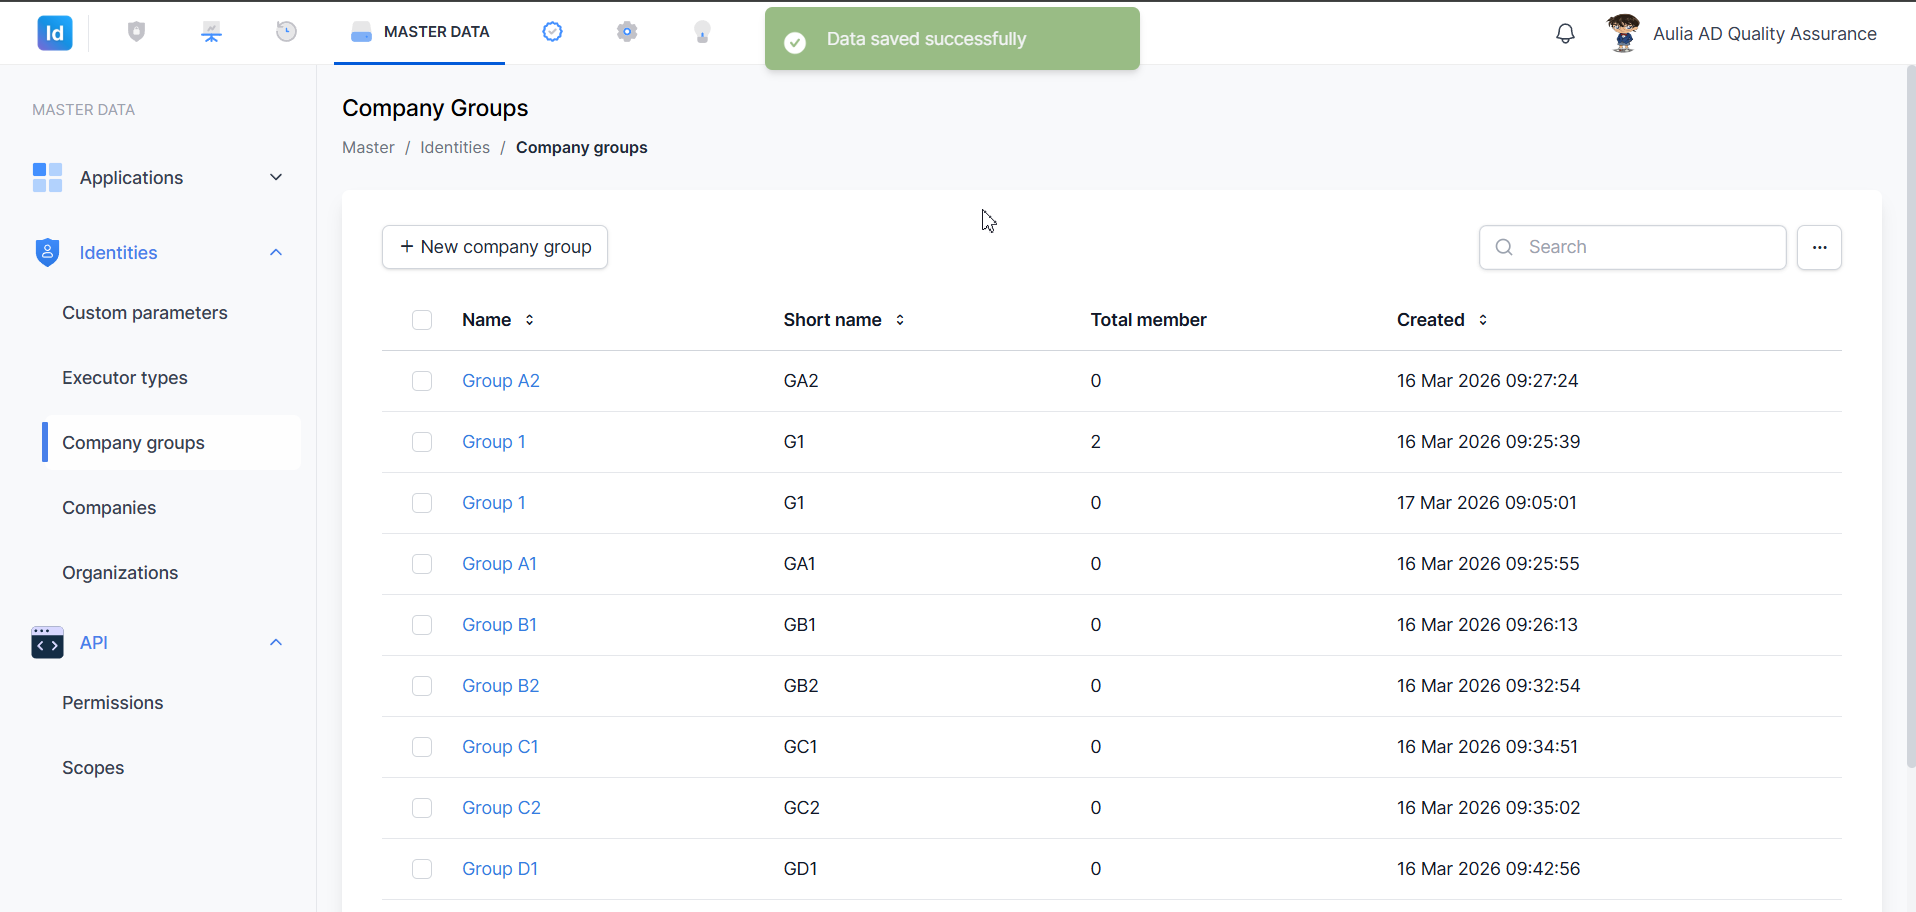Go to Master breadcrumb
1916x912 pixels.
pos(368,147)
